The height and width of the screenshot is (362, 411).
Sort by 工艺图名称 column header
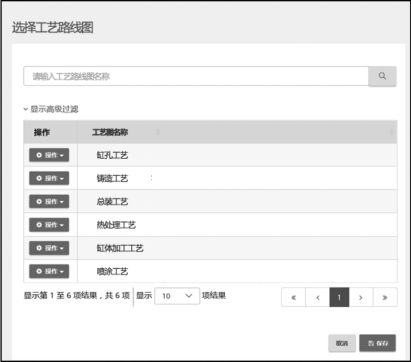click(110, 132)
